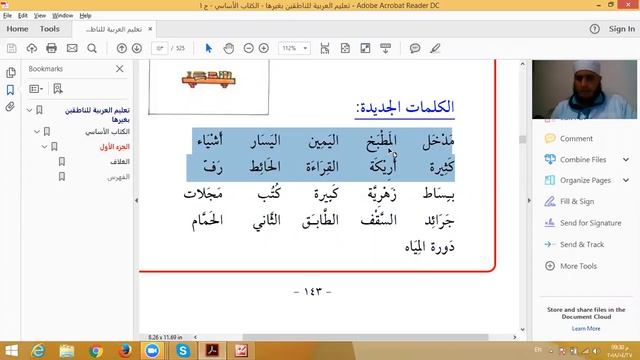Toggle read mode toolbar icon

point(385,48)
